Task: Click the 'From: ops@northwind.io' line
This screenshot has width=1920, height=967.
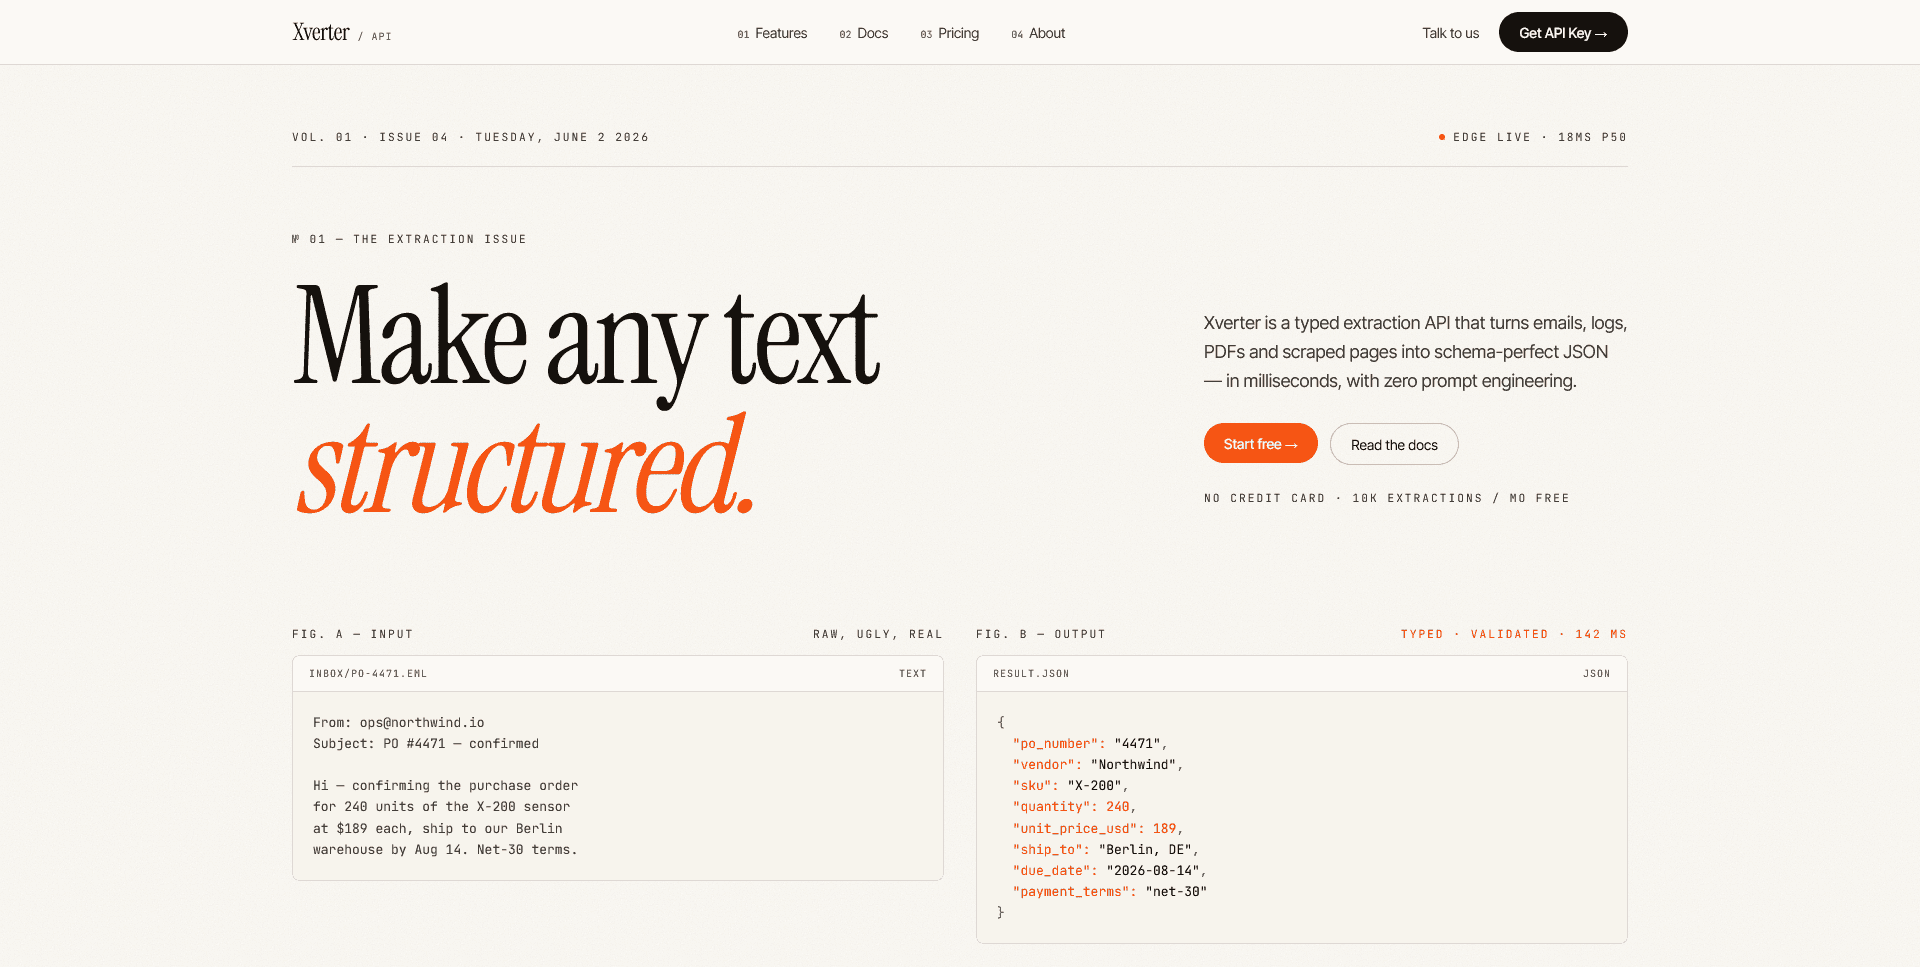Action: 398,722
